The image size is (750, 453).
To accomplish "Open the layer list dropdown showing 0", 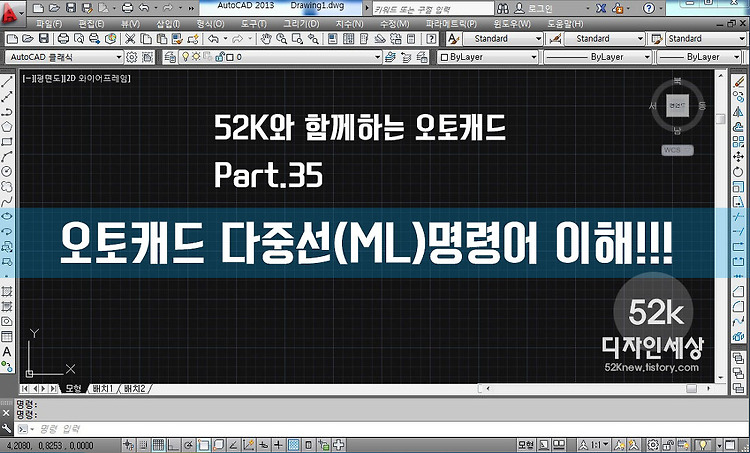I will pos(280,57).
